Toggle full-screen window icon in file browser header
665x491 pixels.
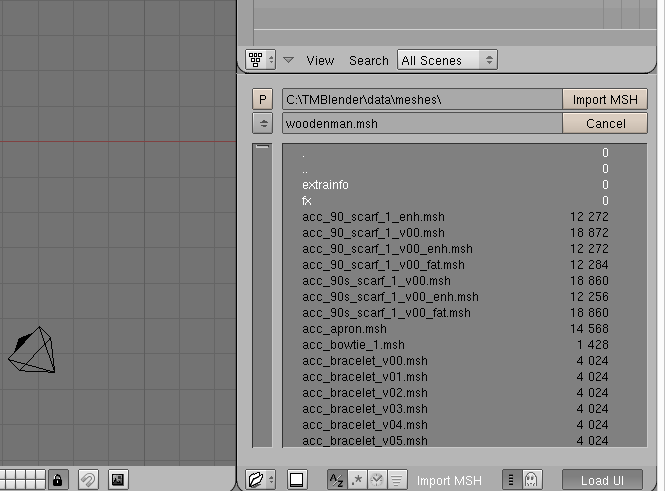[x=296, y=480]
